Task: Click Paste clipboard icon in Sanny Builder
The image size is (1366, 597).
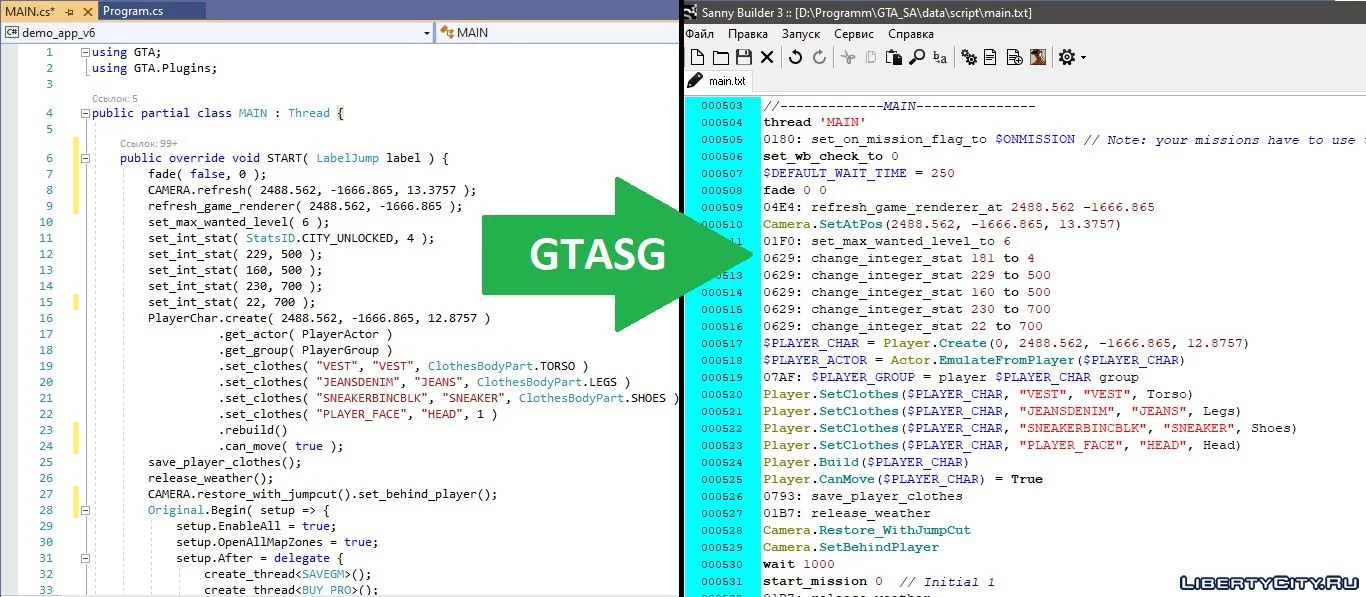Action: pos(894,58)
